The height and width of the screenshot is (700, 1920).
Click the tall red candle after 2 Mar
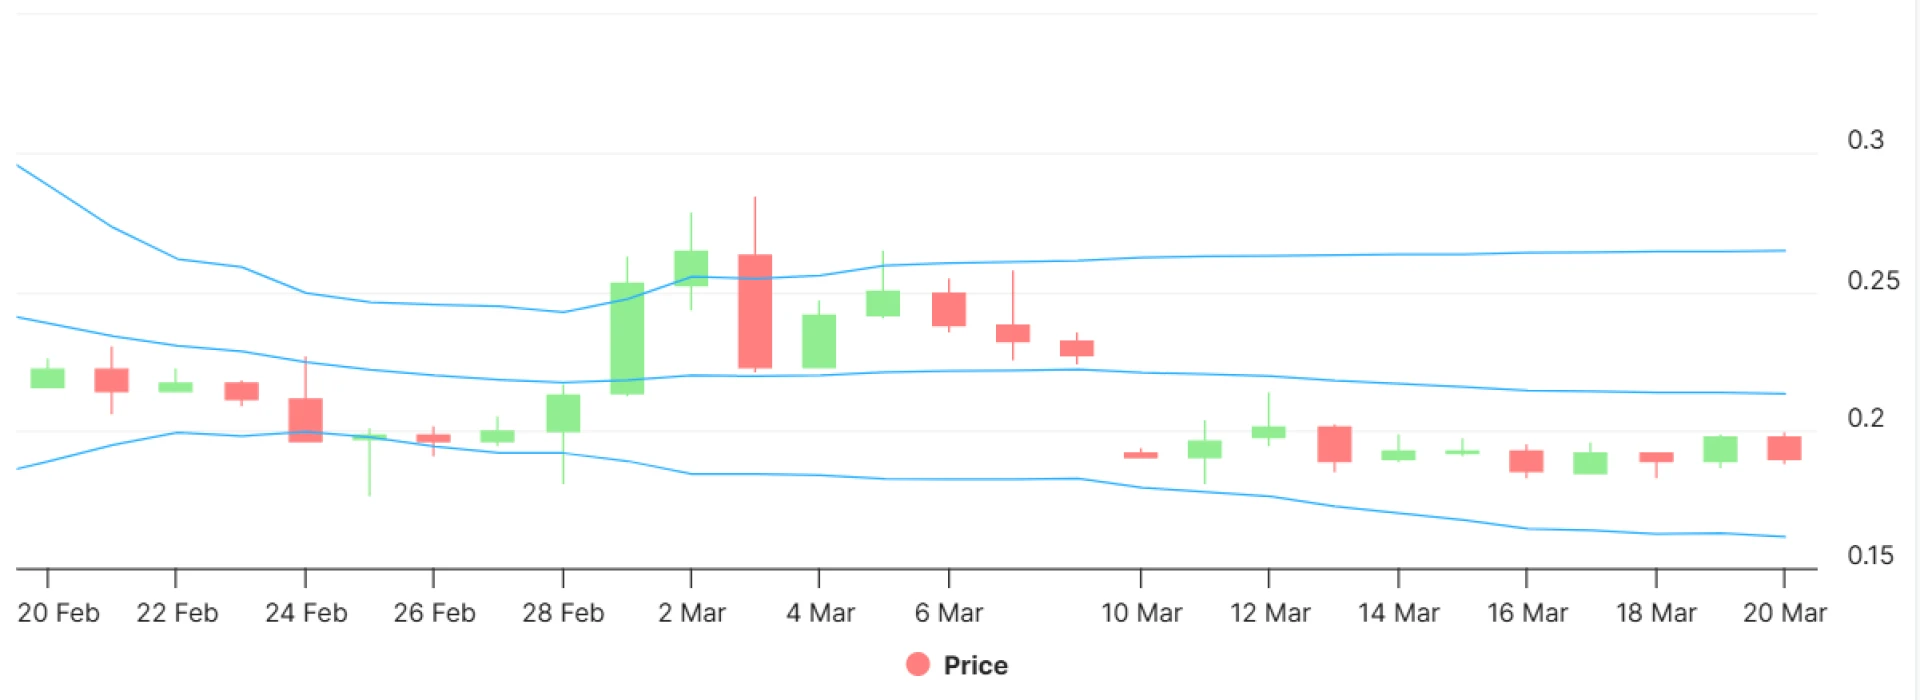755,311
